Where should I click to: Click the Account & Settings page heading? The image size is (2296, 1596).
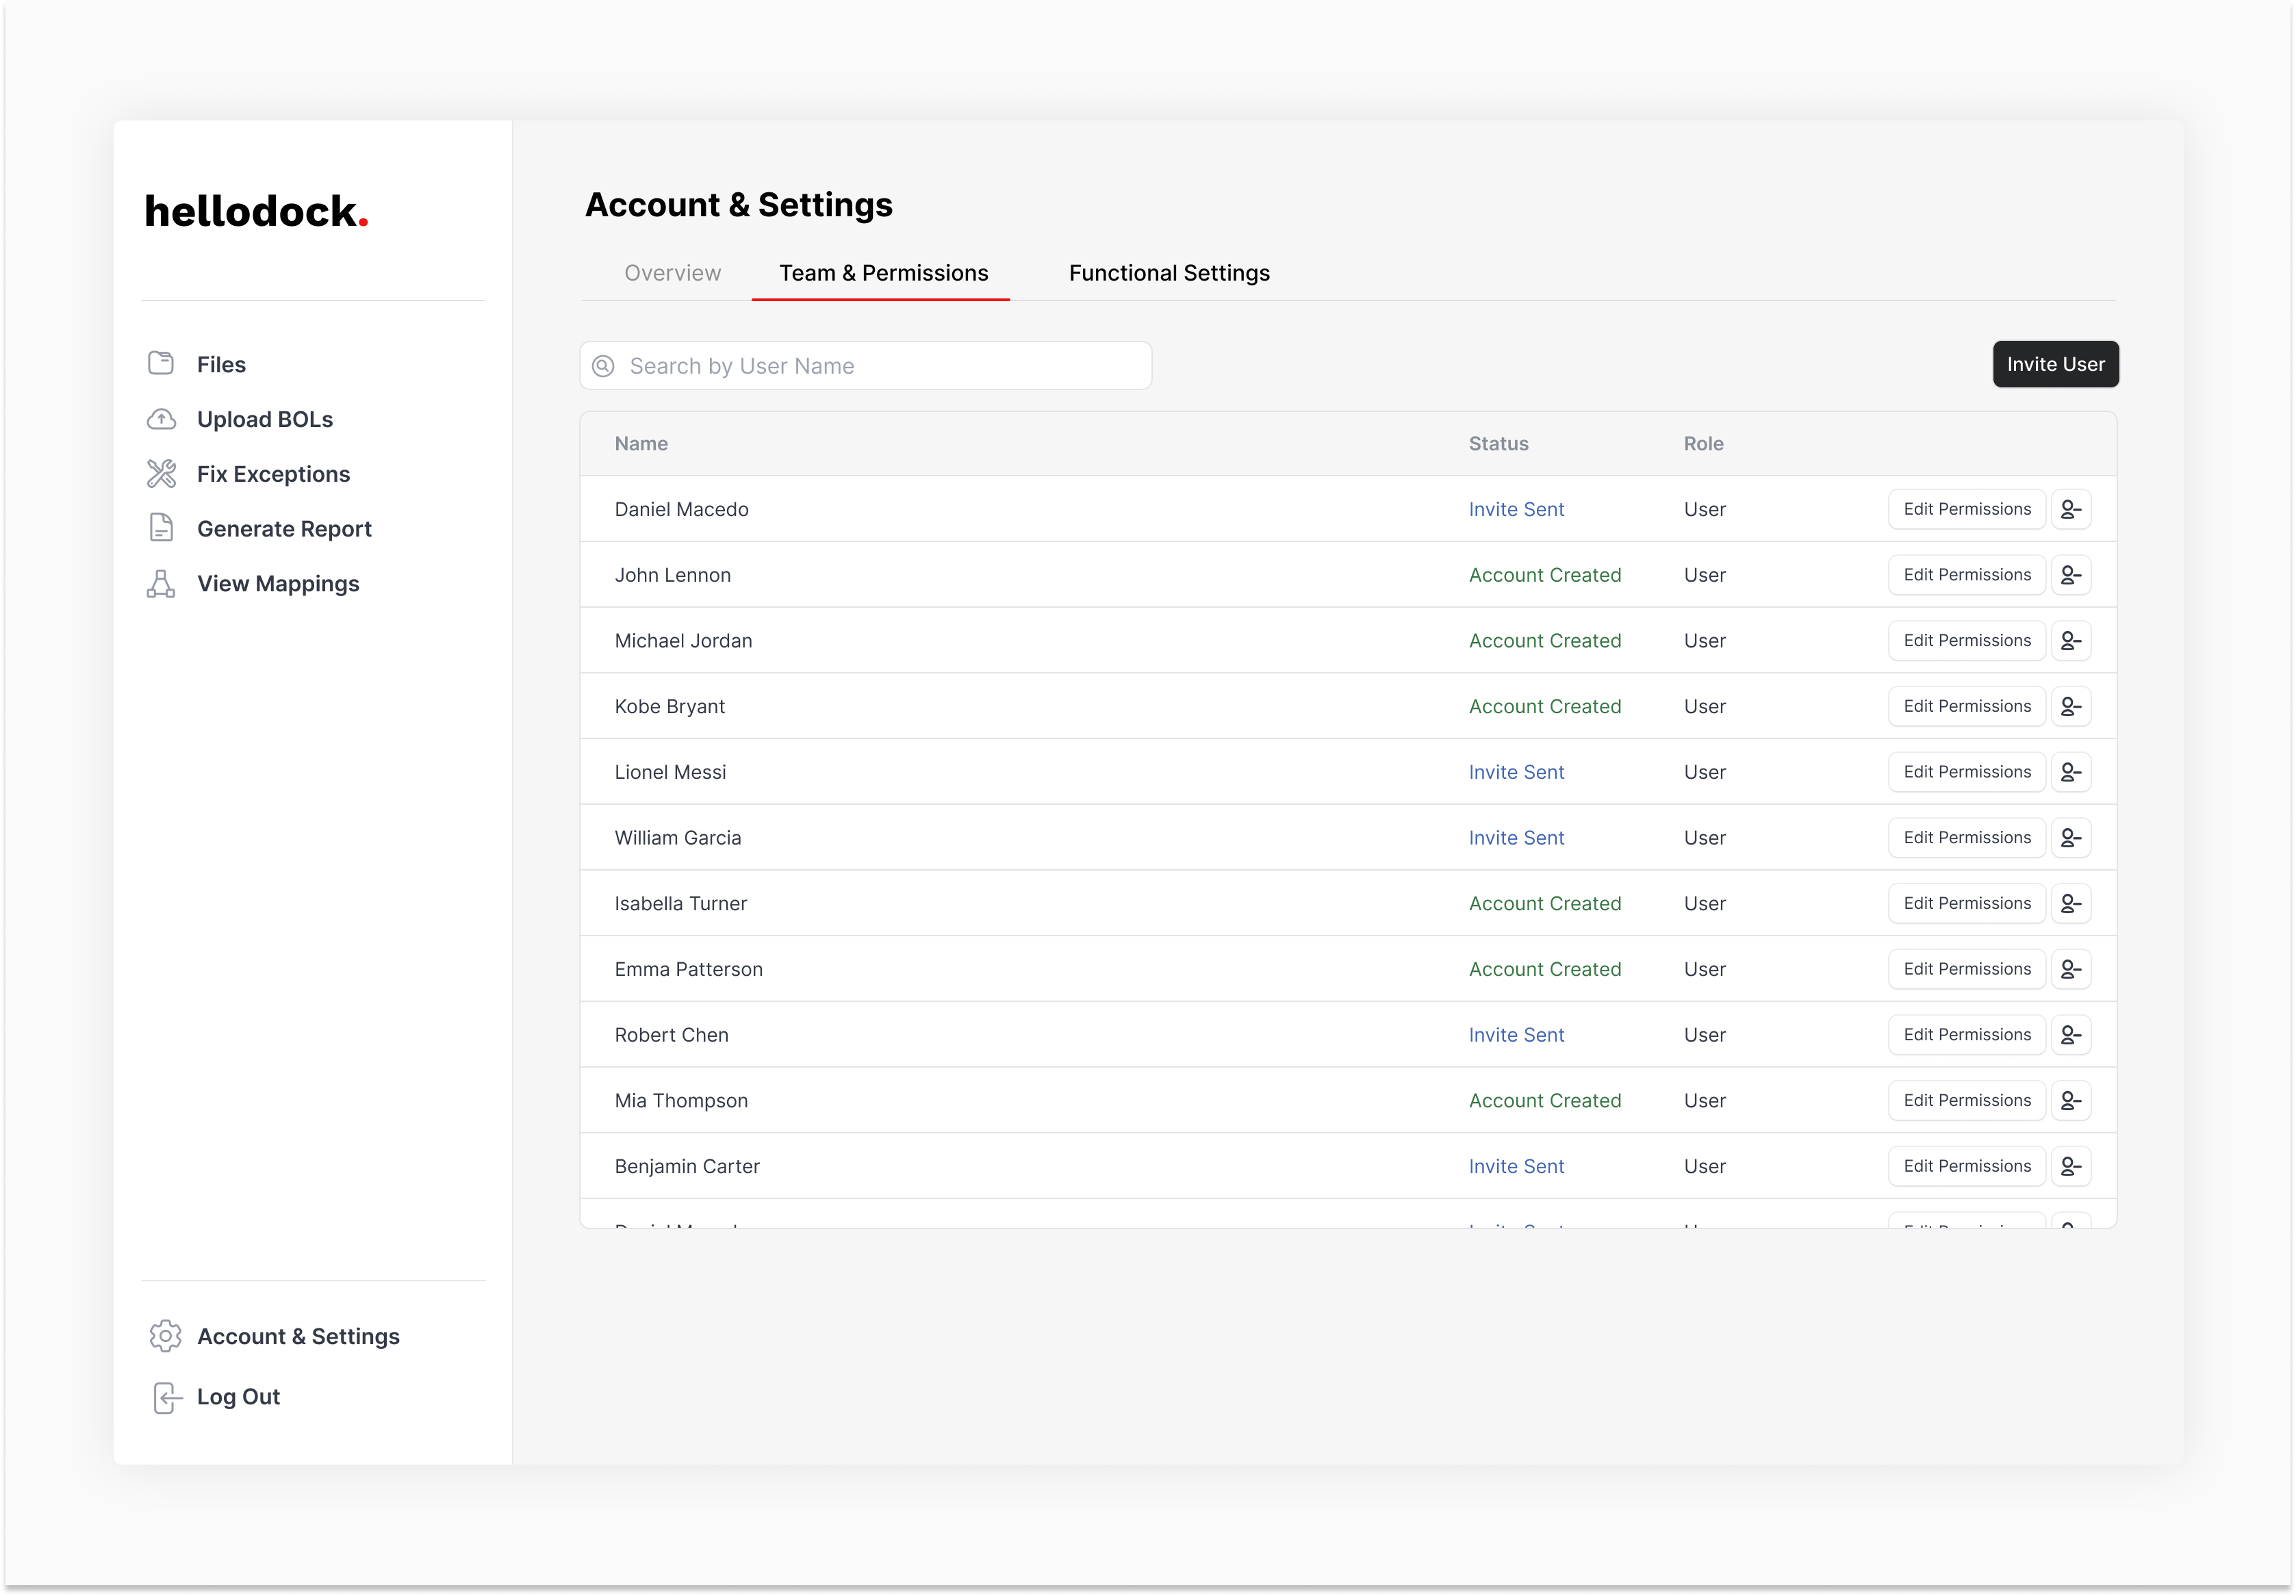738,204
